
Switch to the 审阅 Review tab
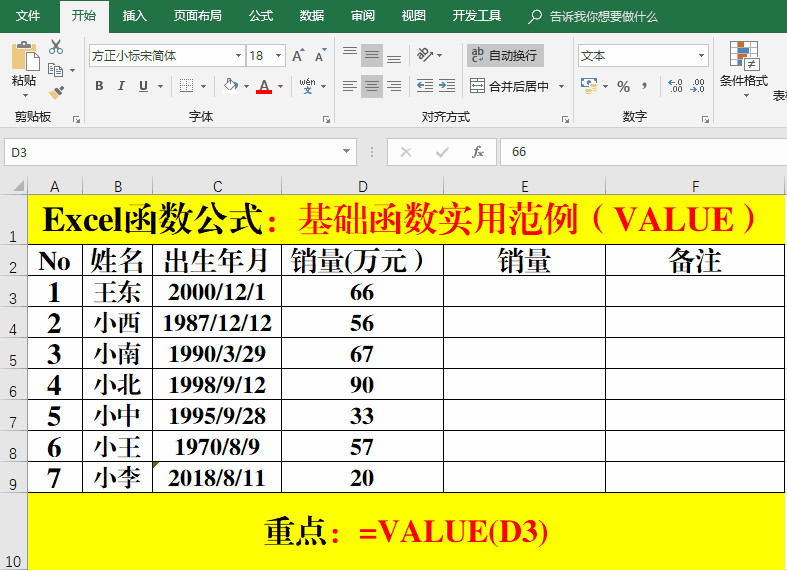point(363,16)
